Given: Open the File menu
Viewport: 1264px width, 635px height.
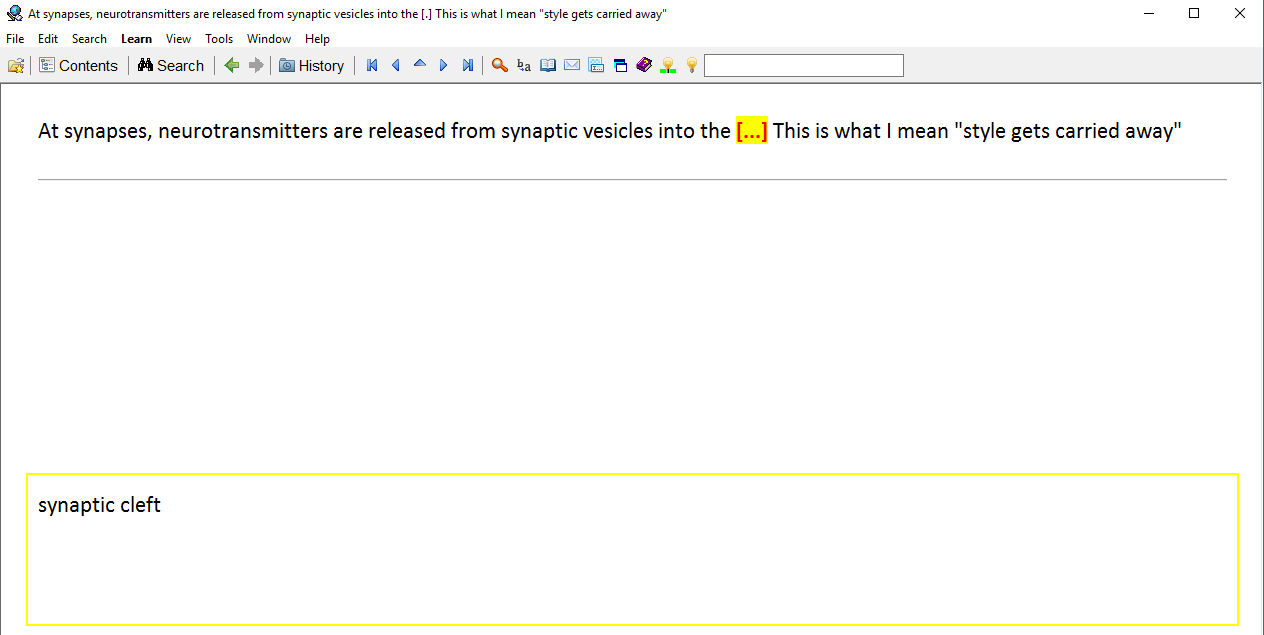Looking at the screenshot, I should (15, 39).
